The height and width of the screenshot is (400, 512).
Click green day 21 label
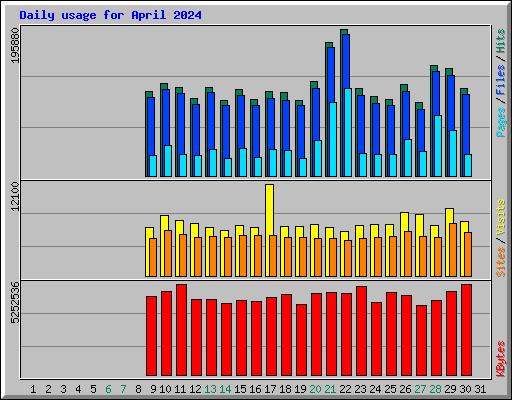pos(330,389)
